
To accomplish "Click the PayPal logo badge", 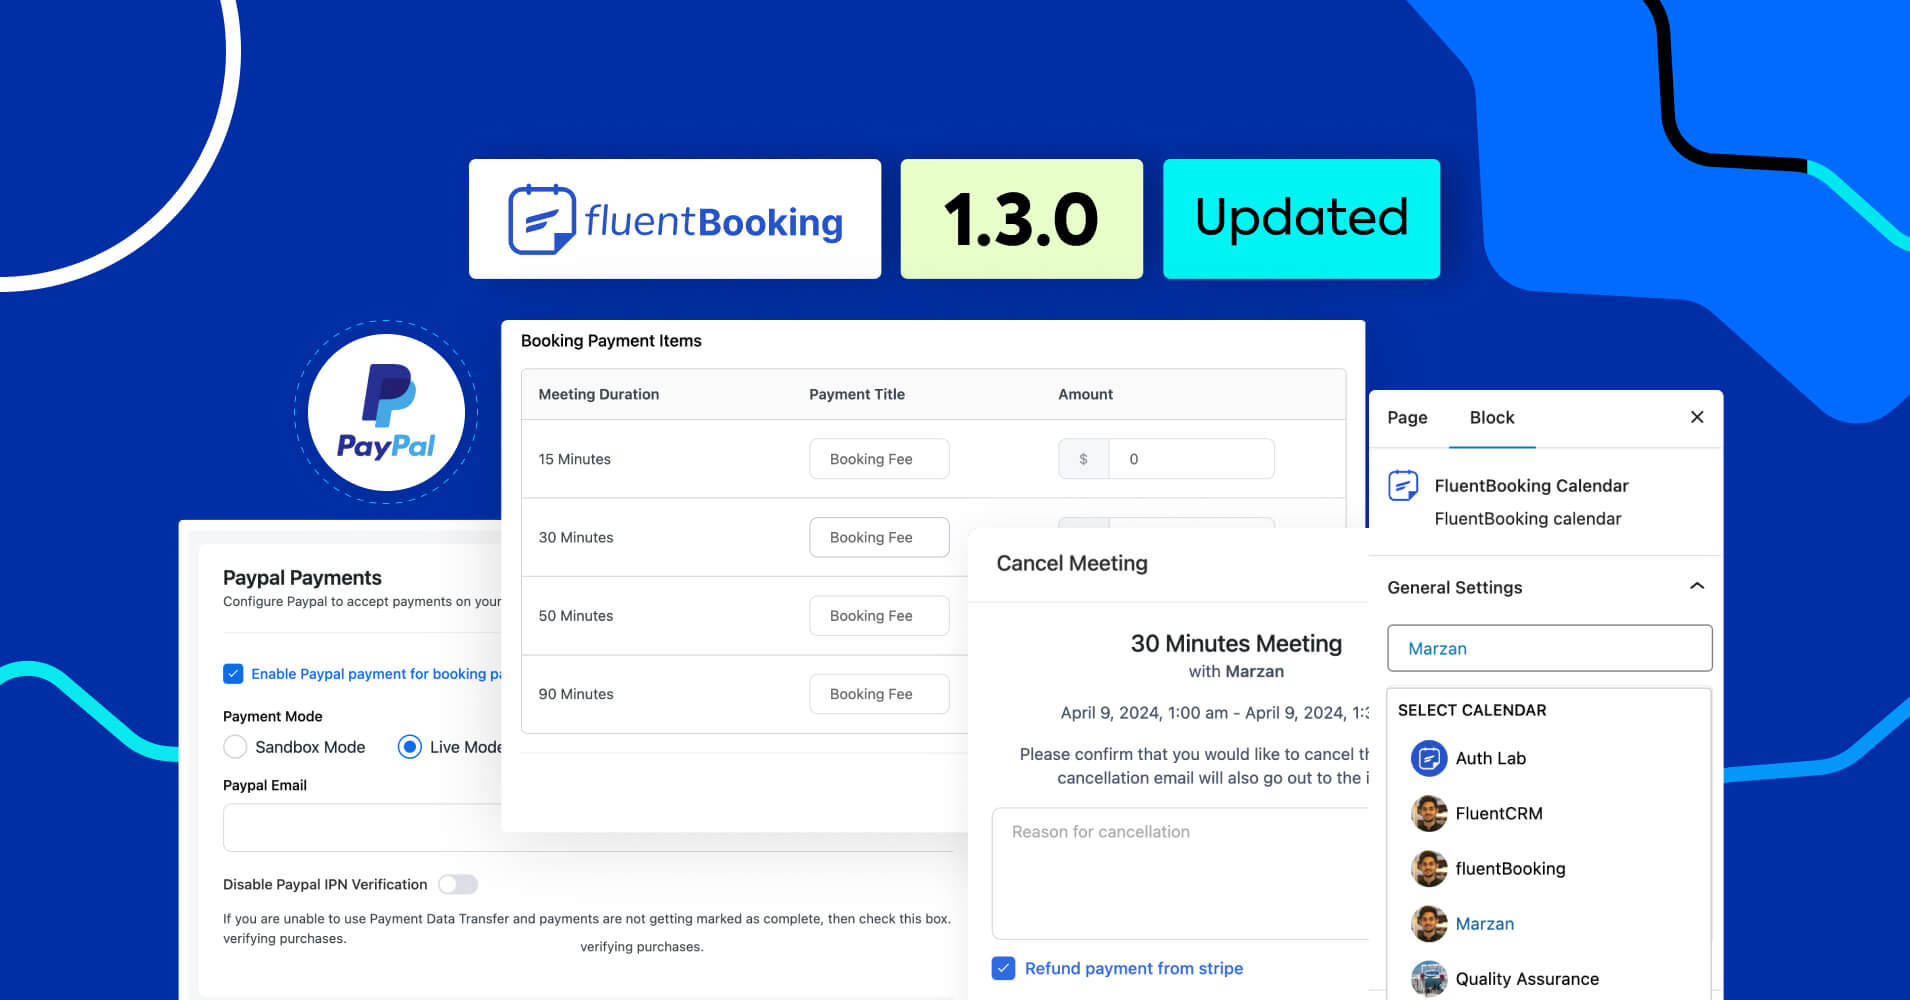I will (386, 412).
